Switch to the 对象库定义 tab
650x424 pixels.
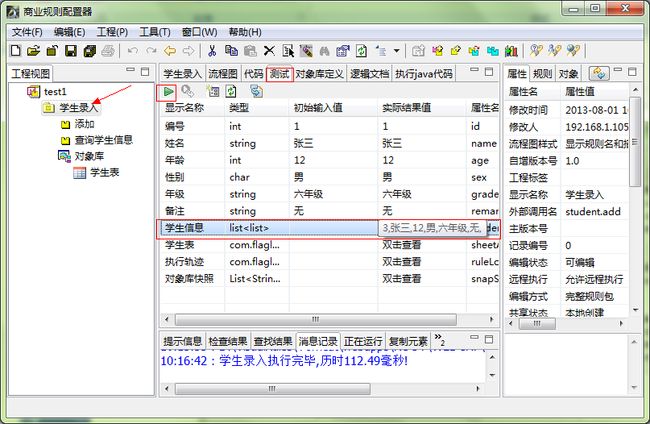click(x=320, y=74)
